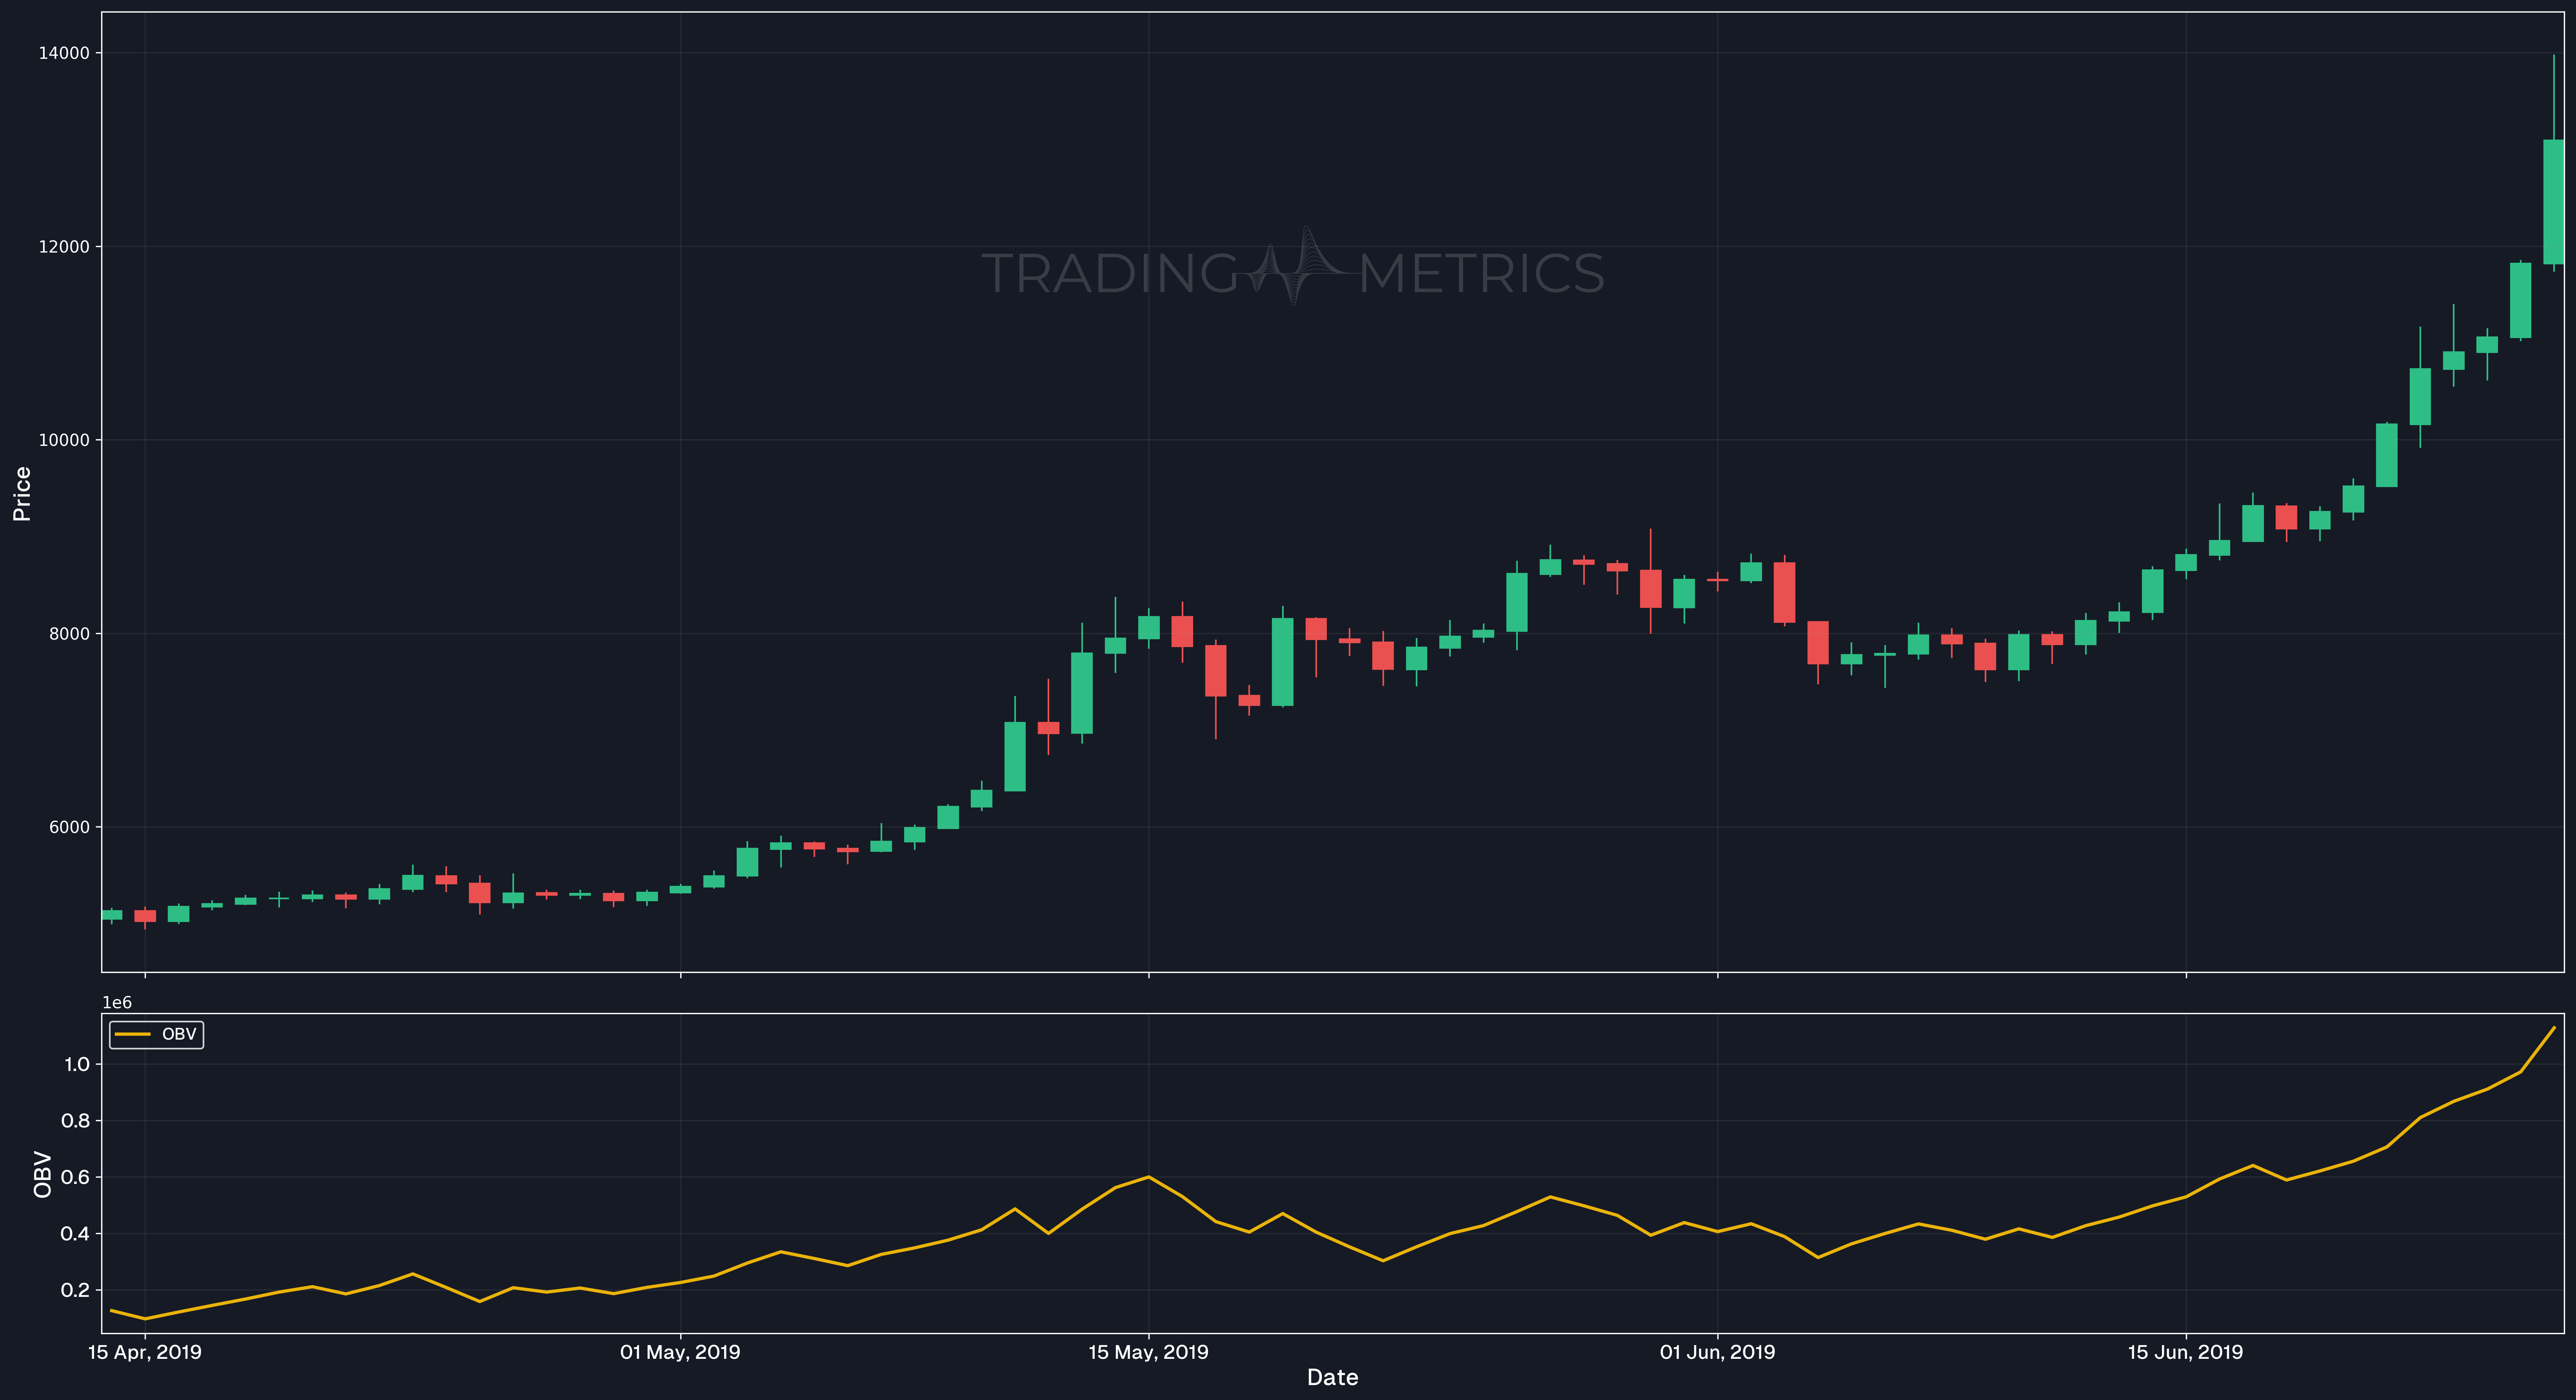
Task: Click the 15 Jun, 2019 date label
Action: (2185, 1352)
